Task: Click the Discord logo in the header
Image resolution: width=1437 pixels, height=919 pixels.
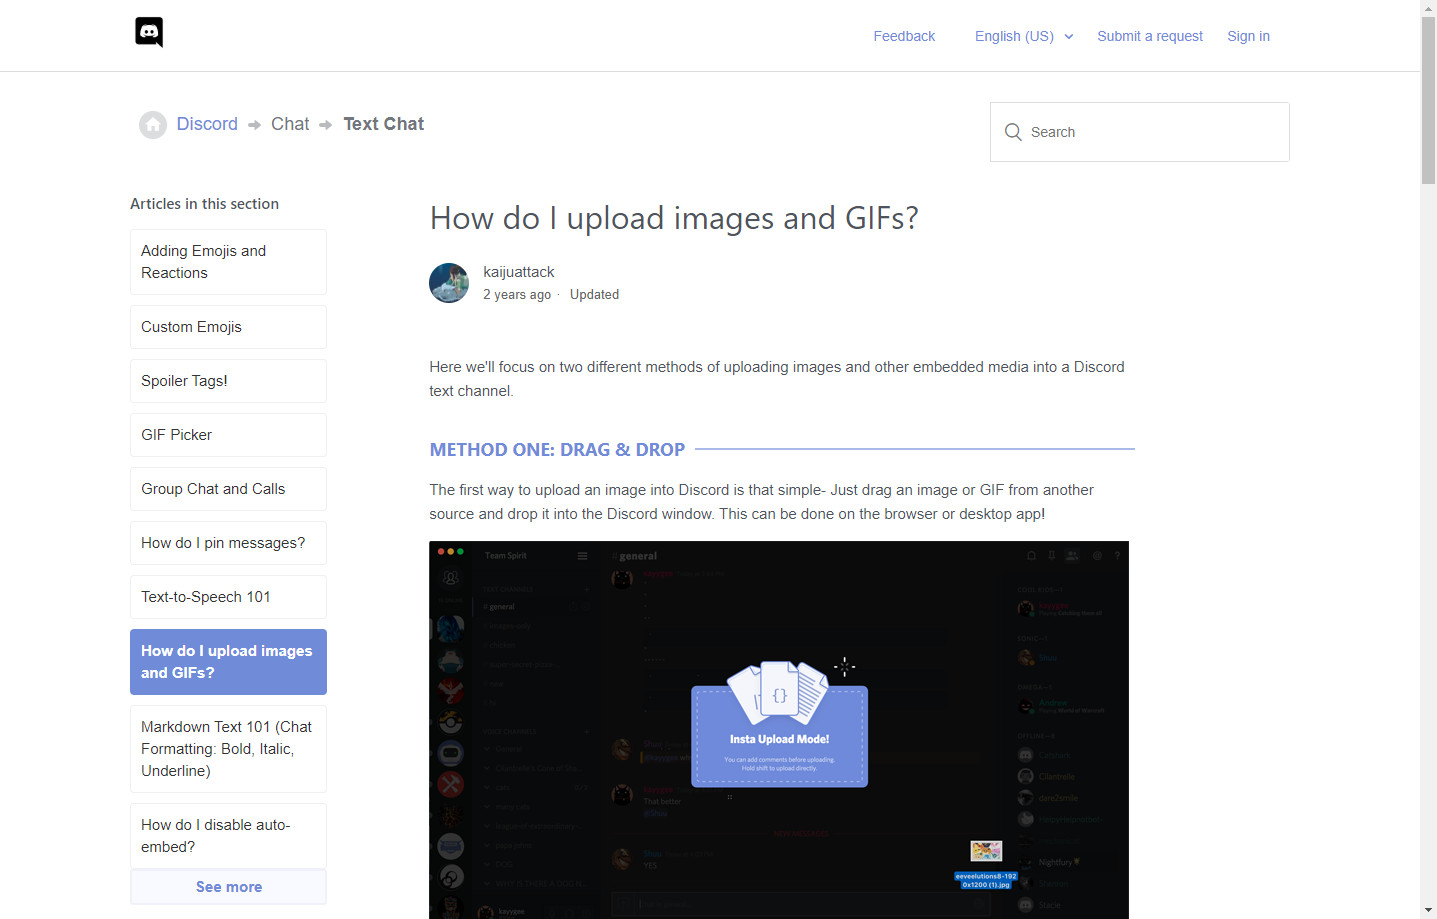Action: coord(149,33)
